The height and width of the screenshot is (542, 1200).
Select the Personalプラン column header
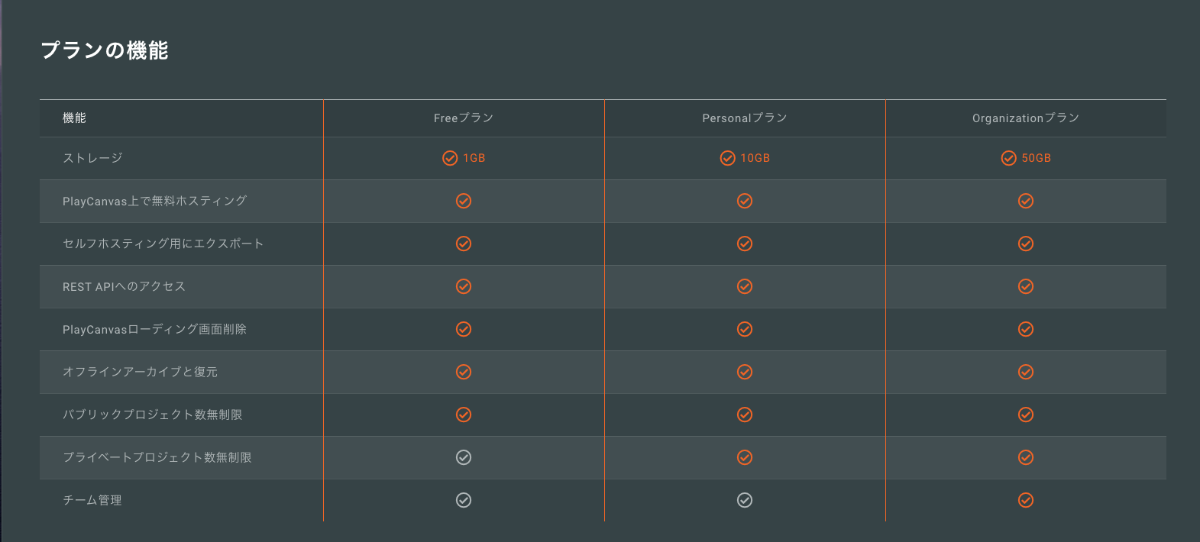click(744, 118)
